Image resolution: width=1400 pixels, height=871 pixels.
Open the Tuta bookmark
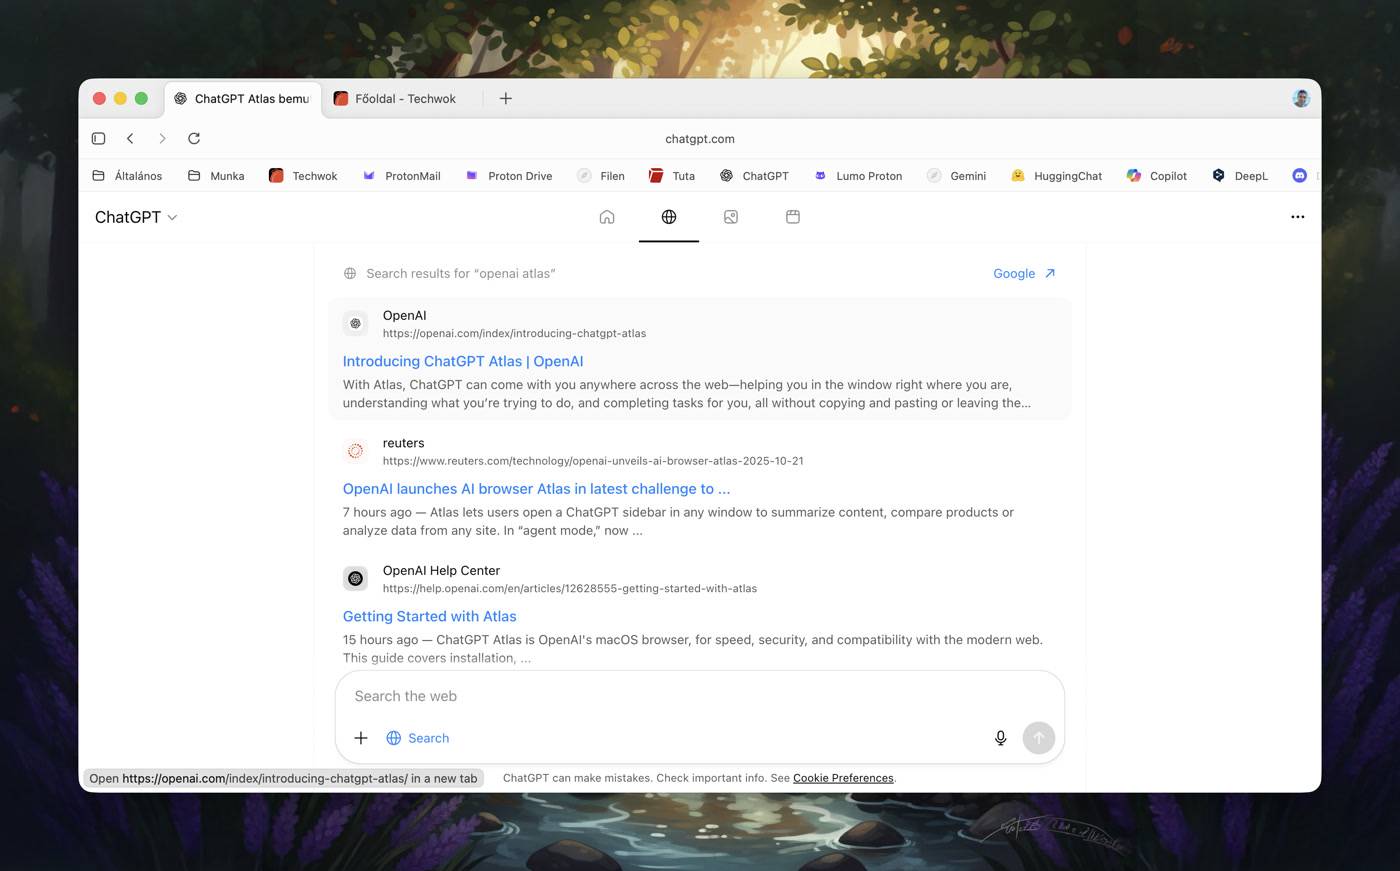pos(672,176)
